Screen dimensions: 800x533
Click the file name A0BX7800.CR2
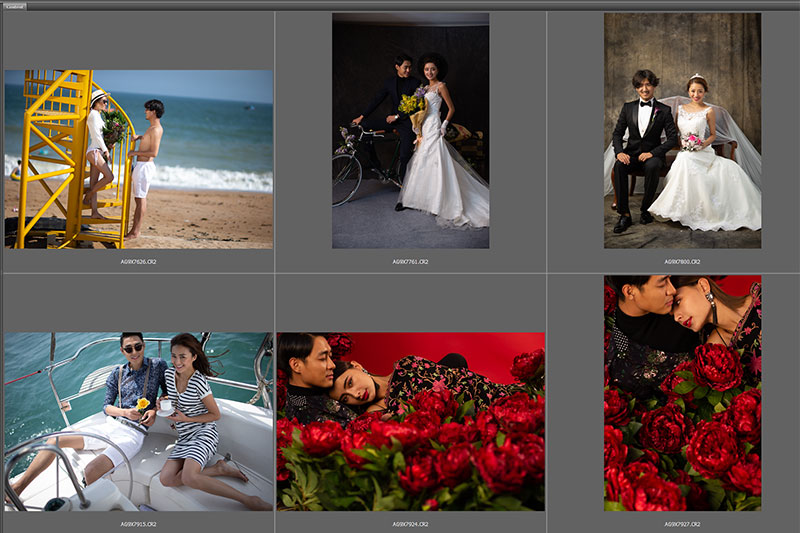[682, 262]
